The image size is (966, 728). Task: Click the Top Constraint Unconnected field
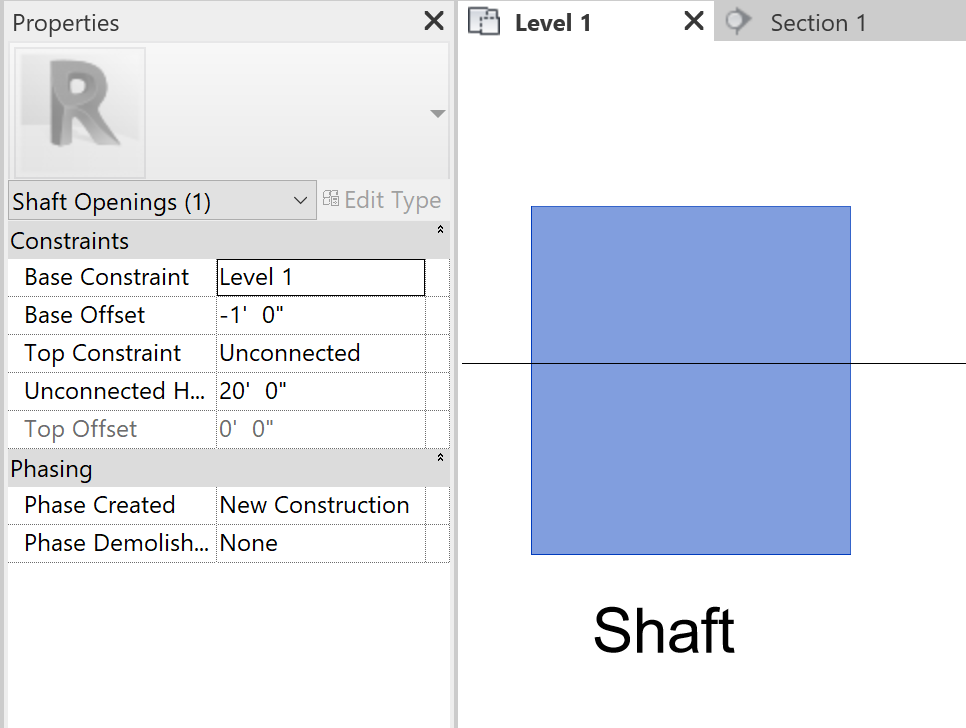pyautogui.click(x=320, y=352)
